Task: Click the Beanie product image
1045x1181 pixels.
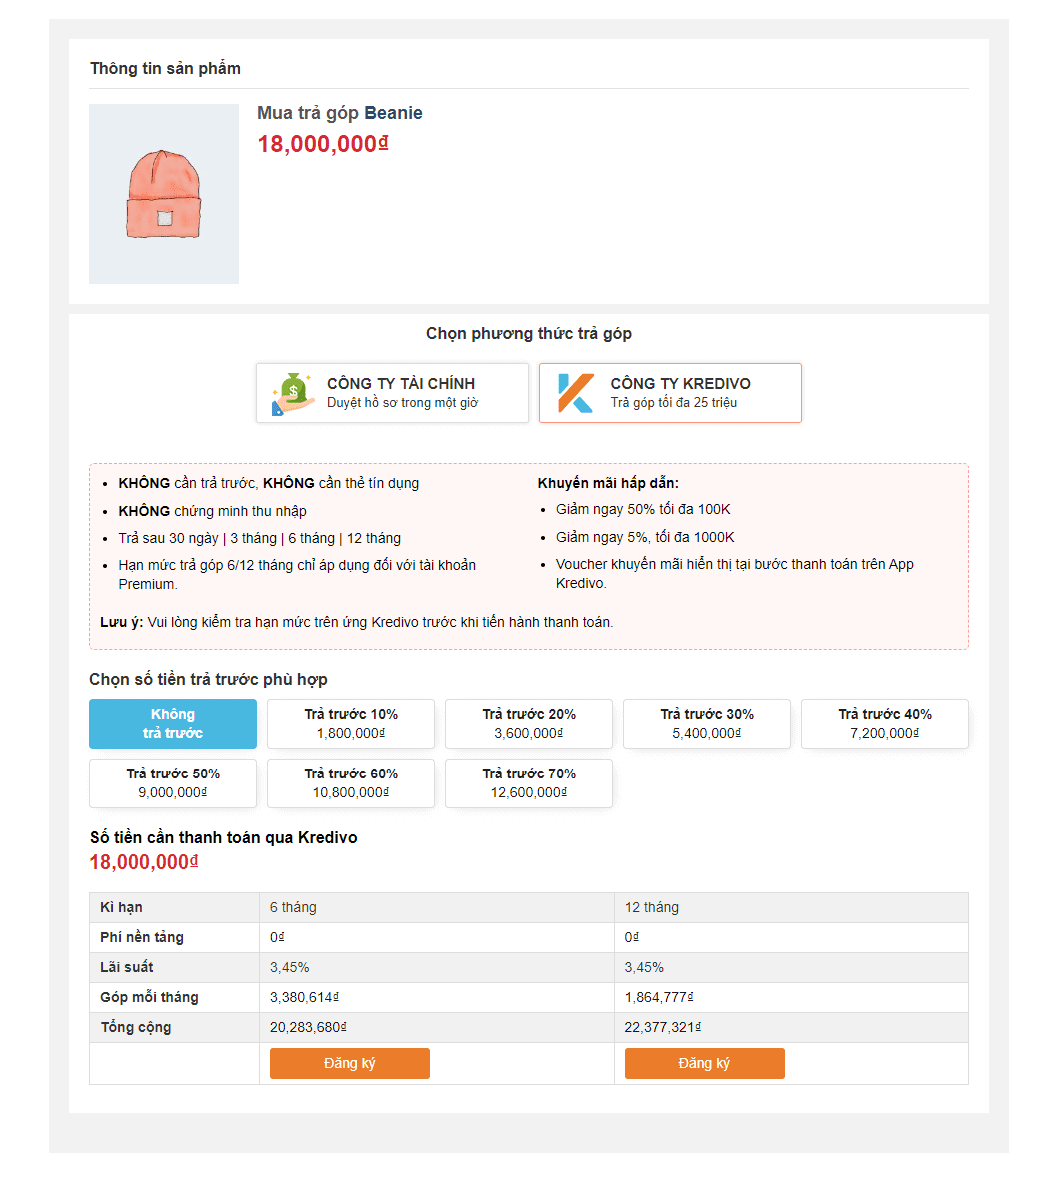Action: [163, 193]
